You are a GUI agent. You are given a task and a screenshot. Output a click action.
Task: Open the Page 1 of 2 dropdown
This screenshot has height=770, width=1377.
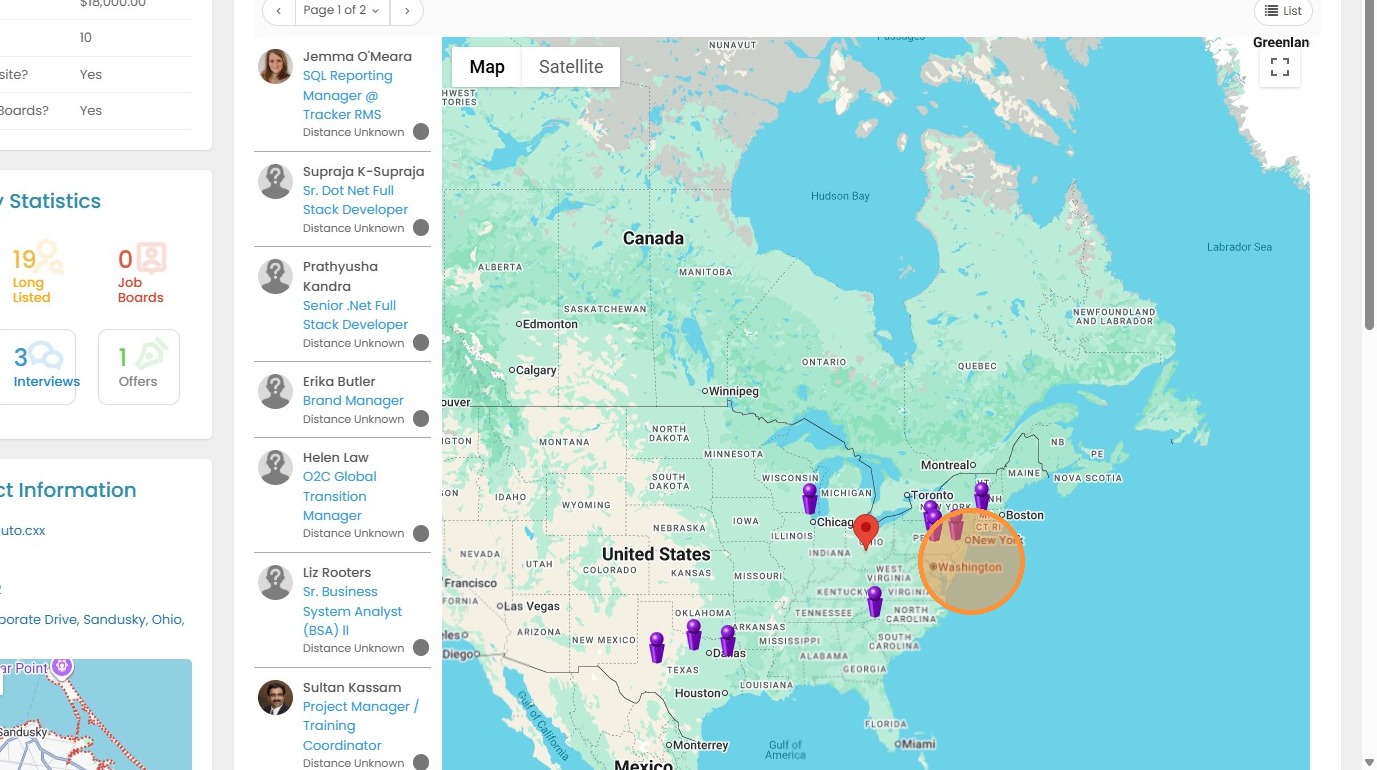coord(342,10)
